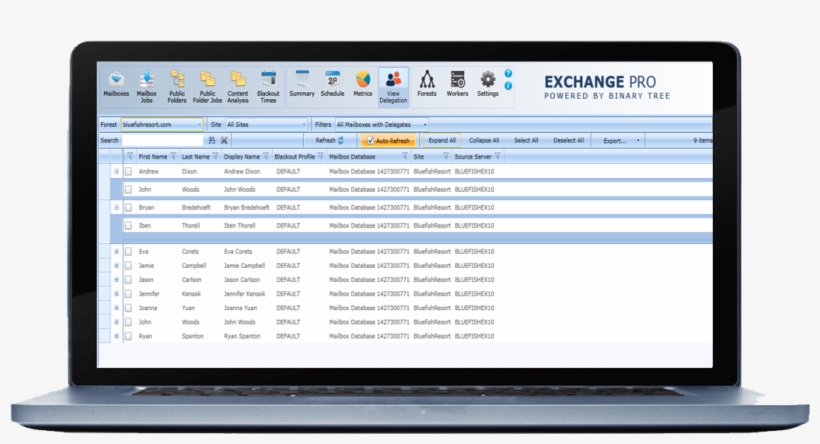Click Collapse All
This screenshot has height=444, width=820.
point(484,140)
